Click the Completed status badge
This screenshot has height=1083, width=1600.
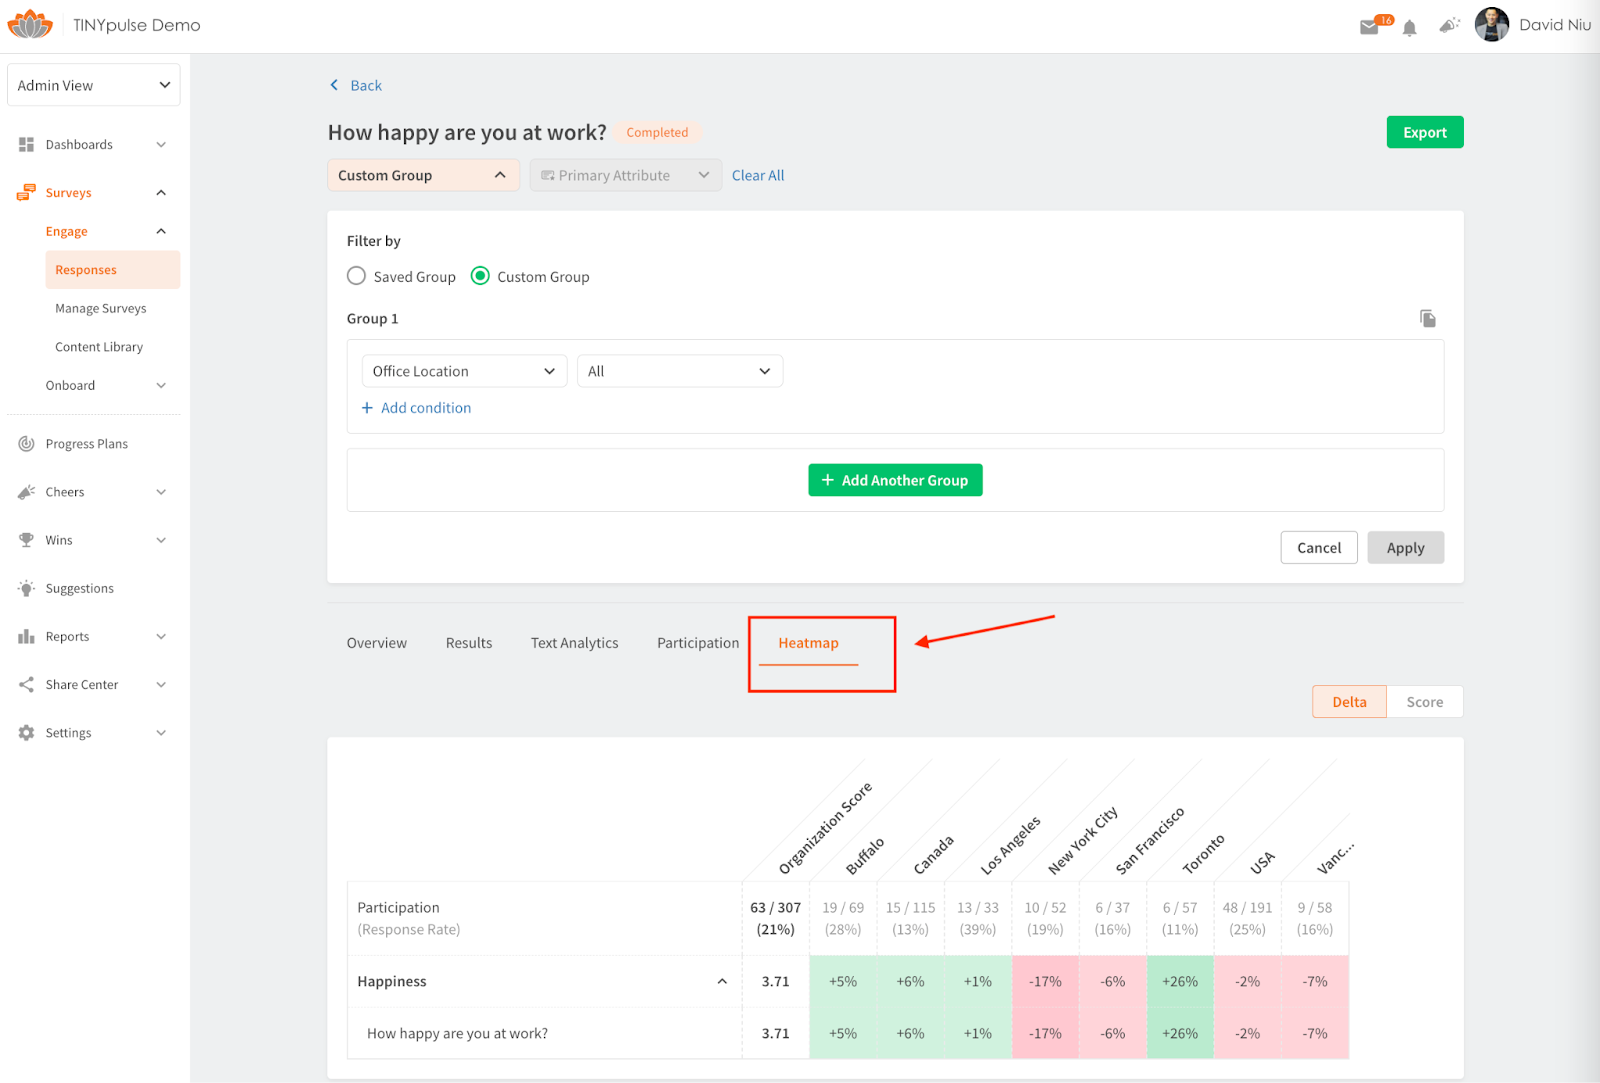click(x=657, y=132)
